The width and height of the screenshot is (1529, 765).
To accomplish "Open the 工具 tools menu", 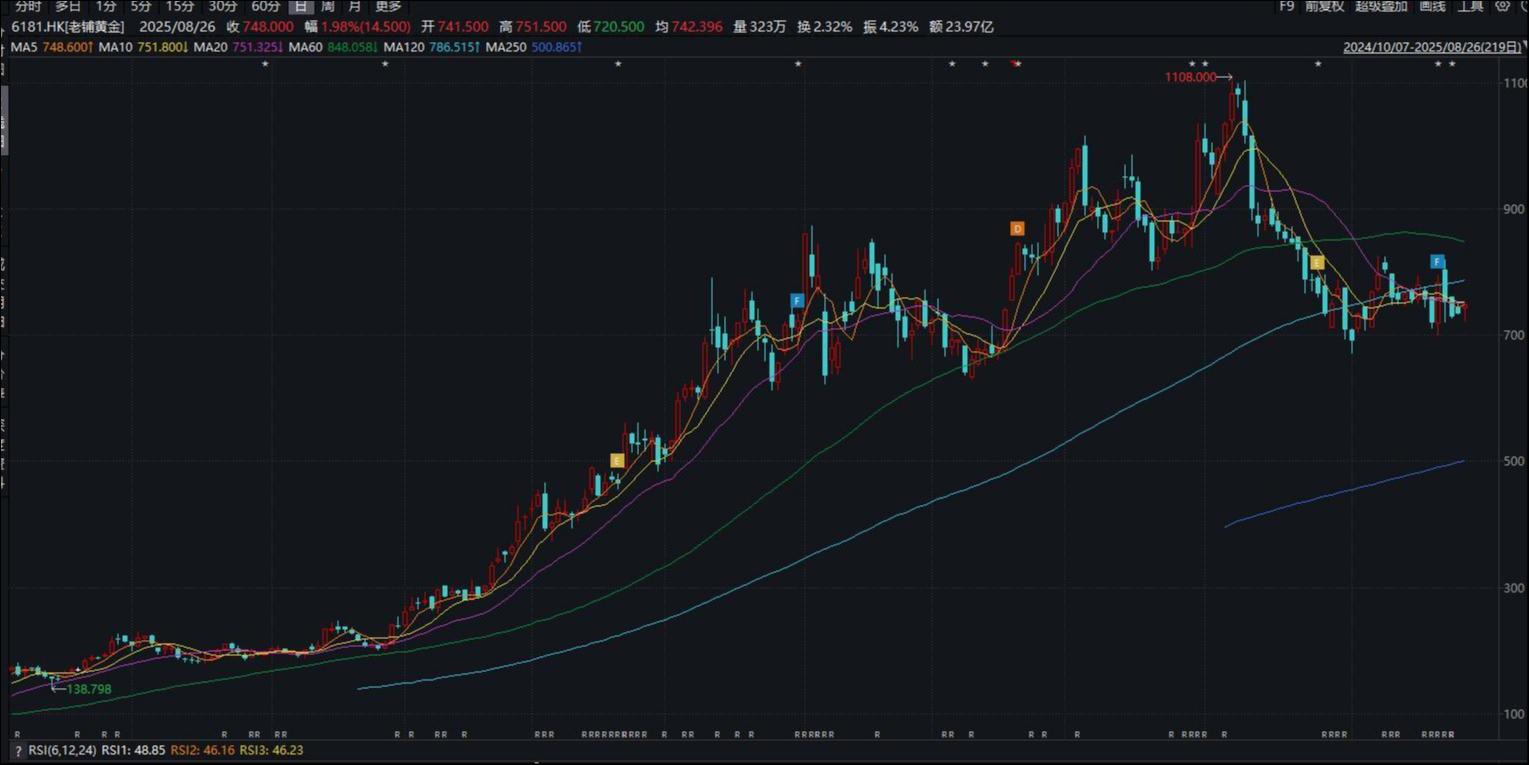I will [1470, 6].
